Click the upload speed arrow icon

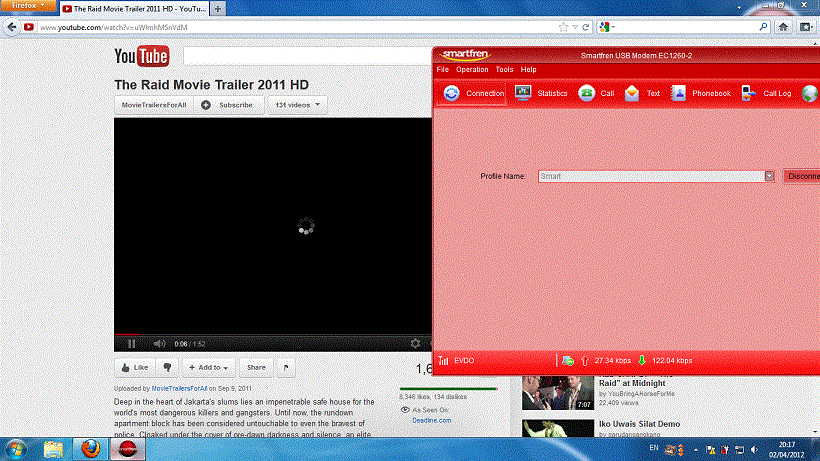(x=585, y=361)
